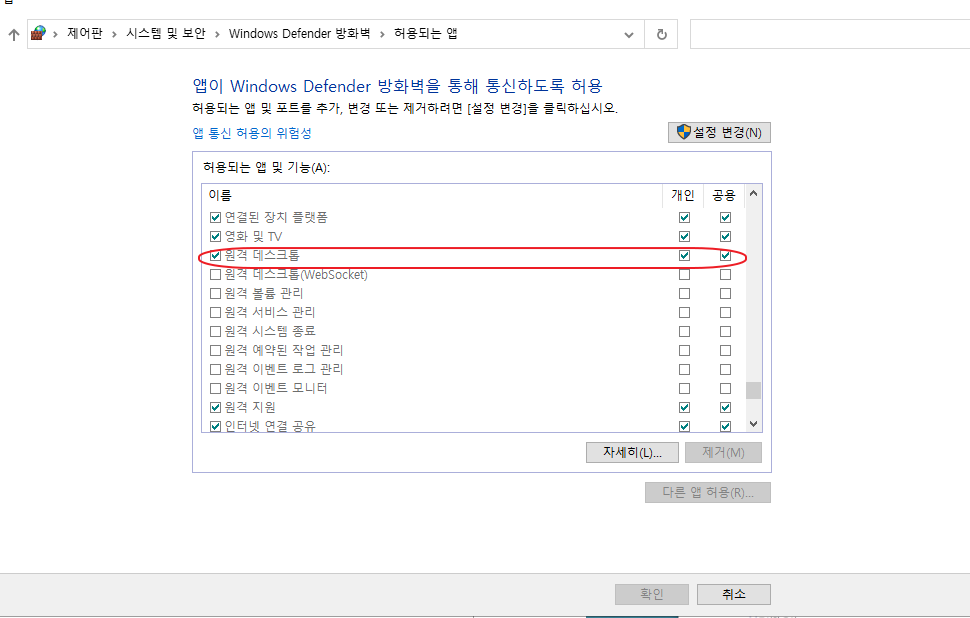This screenshot has width=970, height=618.
Task: Cancel with the 취소 button
Action: pos(734,594)
